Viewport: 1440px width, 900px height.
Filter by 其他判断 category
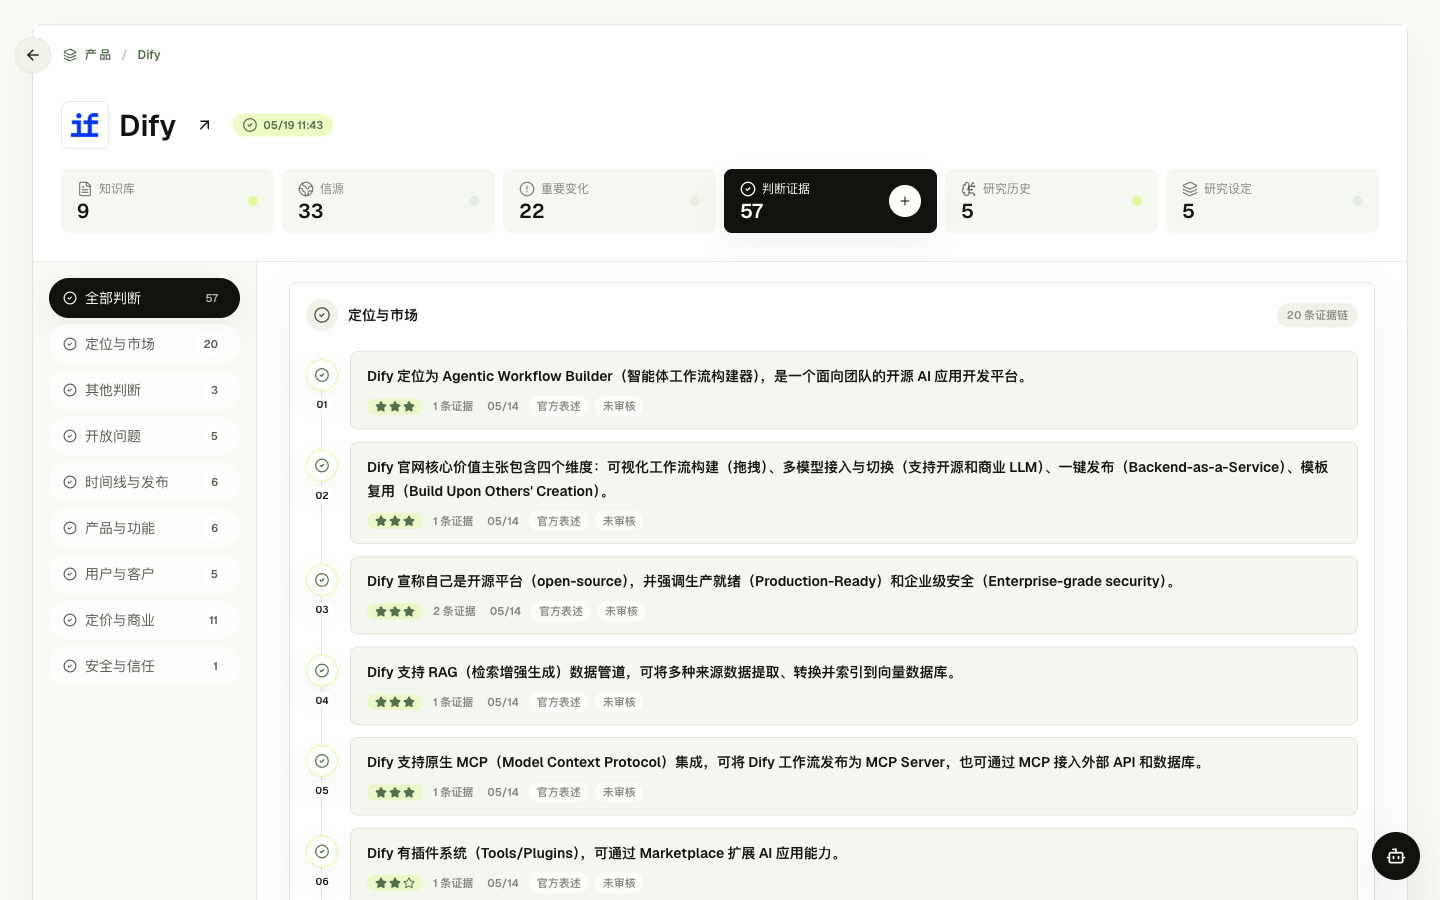(144, 390)
